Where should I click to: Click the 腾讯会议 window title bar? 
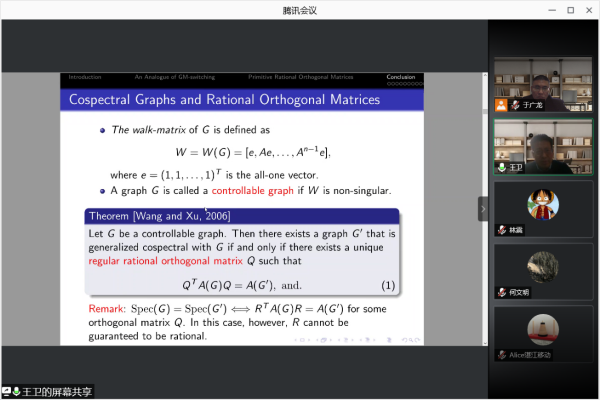(x=300, y=8)
